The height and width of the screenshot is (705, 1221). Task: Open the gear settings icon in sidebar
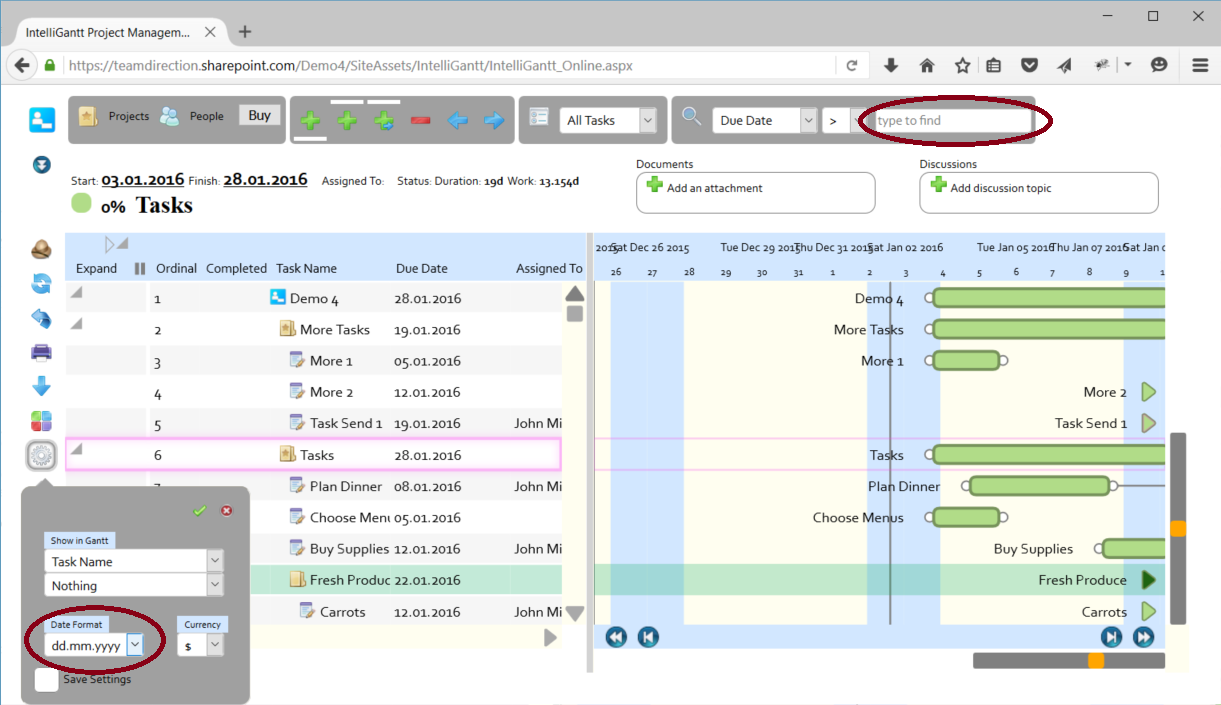point(41,456)
